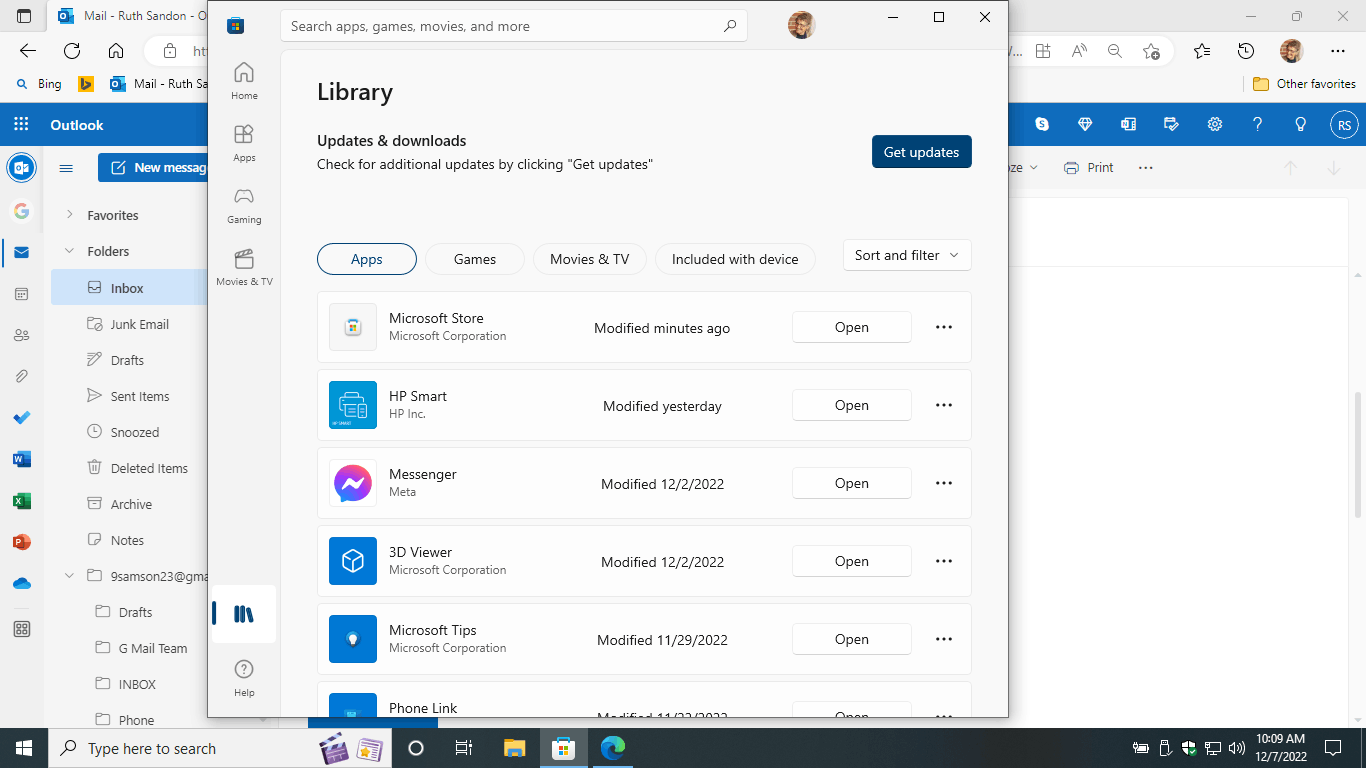1366x768 pixels.
Task: Expand the Sort and filter dropdown
Action: click(907, 255)
